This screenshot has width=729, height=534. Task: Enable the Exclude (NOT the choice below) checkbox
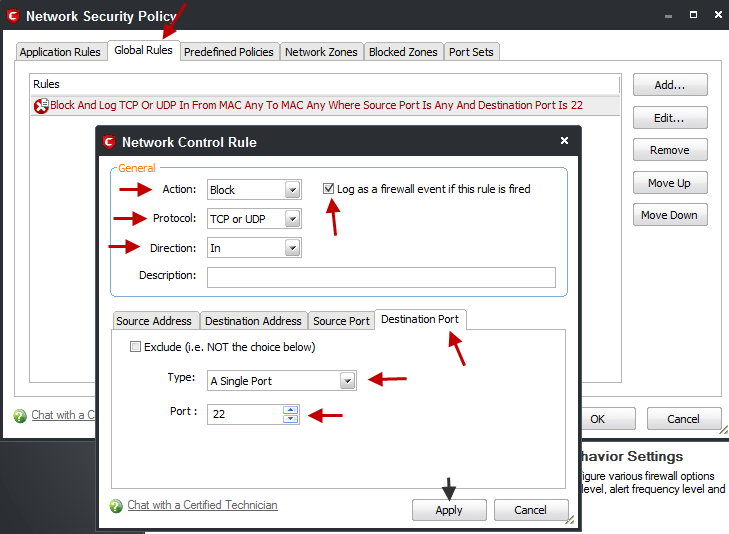pyautogui.click(x=135, y=347)
